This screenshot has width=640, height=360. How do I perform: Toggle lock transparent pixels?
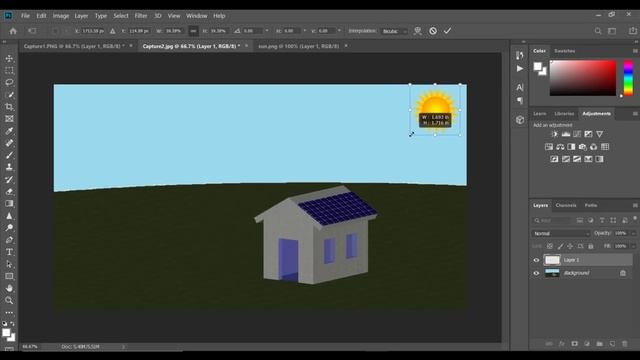[550, 246]
